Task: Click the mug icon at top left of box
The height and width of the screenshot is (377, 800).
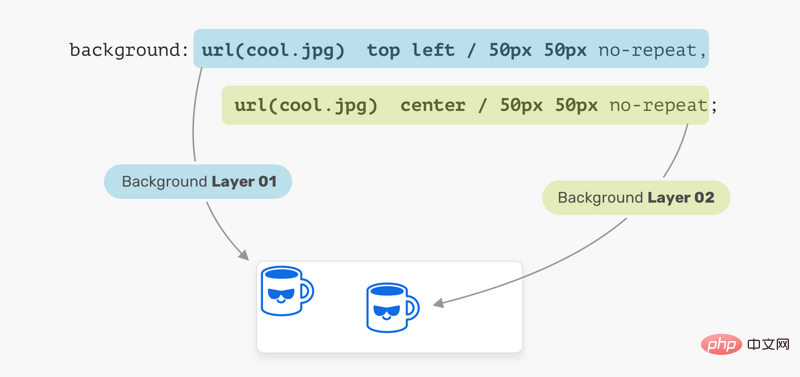Action: coord(287,290)
